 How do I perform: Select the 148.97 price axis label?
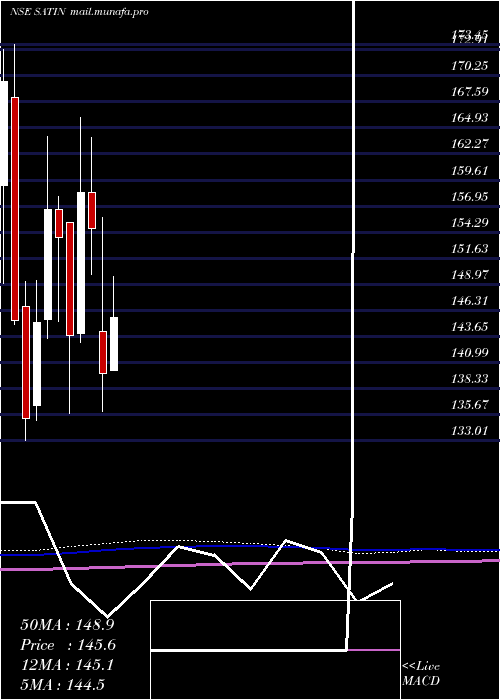(x=470, y=275)
